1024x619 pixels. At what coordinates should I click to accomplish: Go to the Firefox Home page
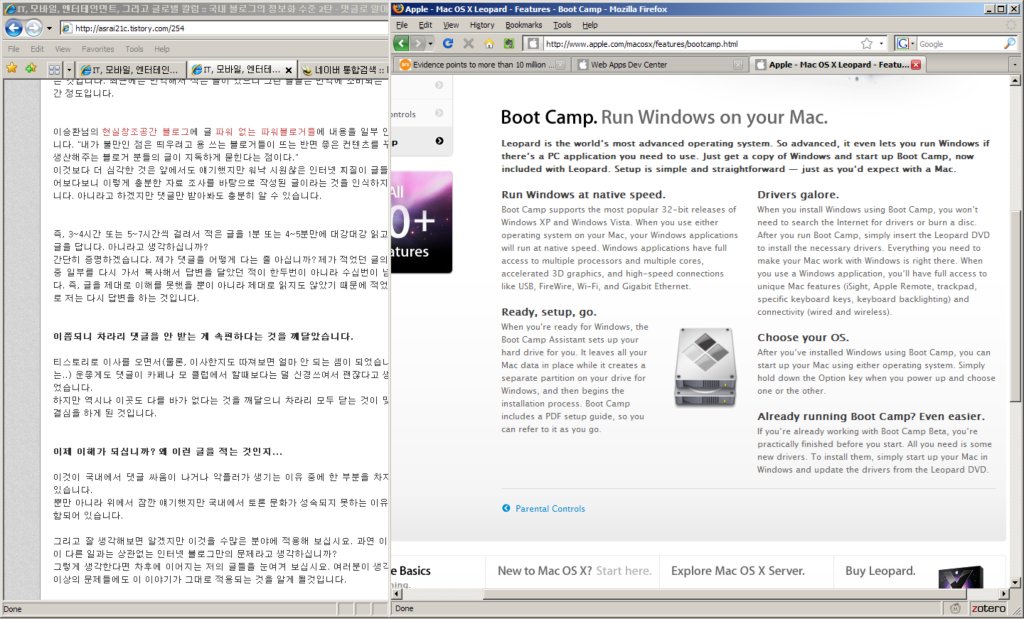488,44
